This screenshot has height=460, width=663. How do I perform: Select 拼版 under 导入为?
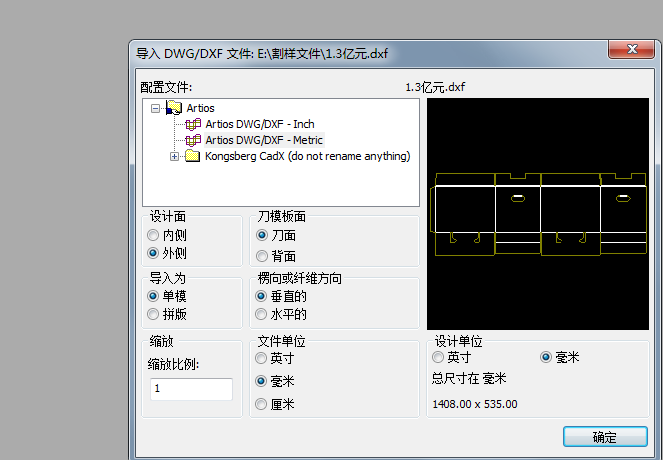pos(153,314)
